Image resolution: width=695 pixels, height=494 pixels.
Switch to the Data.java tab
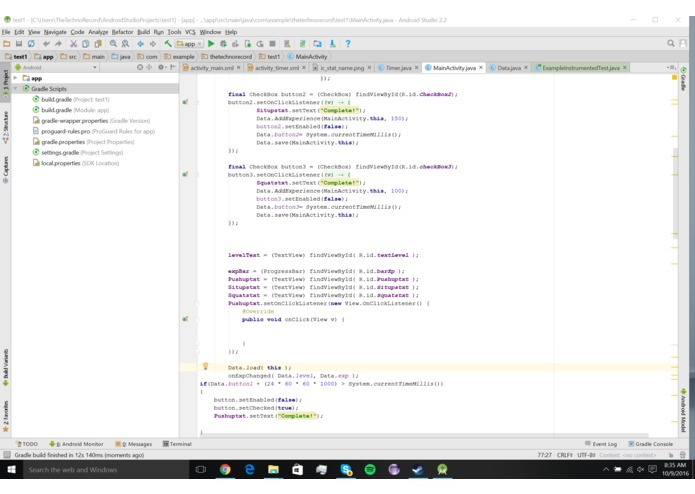[509, 68]
